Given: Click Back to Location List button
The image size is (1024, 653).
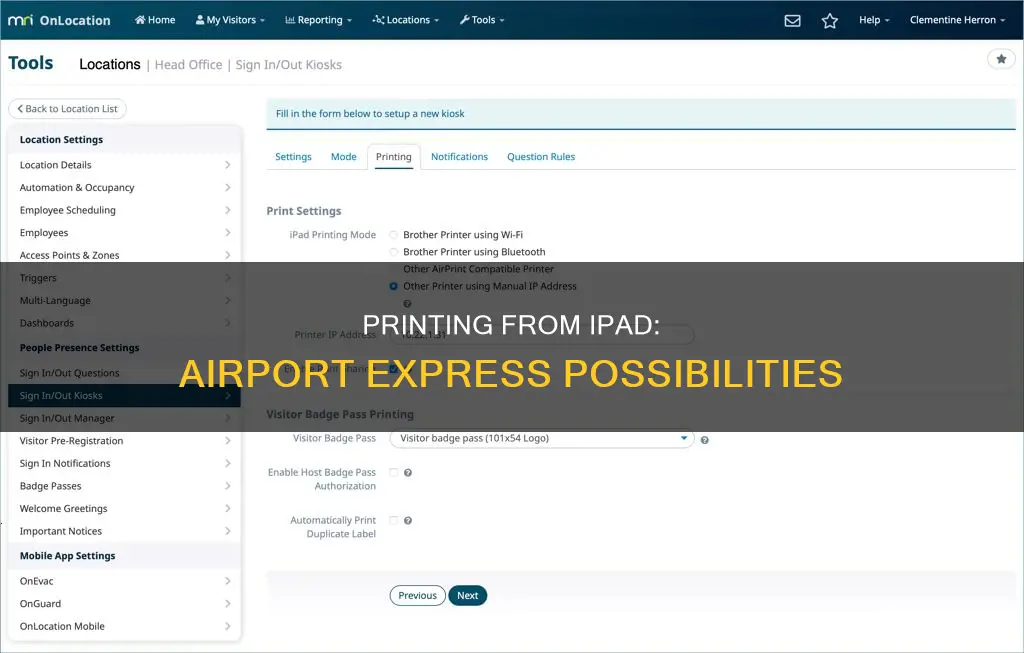Looking at the screenshot, I should pyautogui.click(x=67, y=109).
